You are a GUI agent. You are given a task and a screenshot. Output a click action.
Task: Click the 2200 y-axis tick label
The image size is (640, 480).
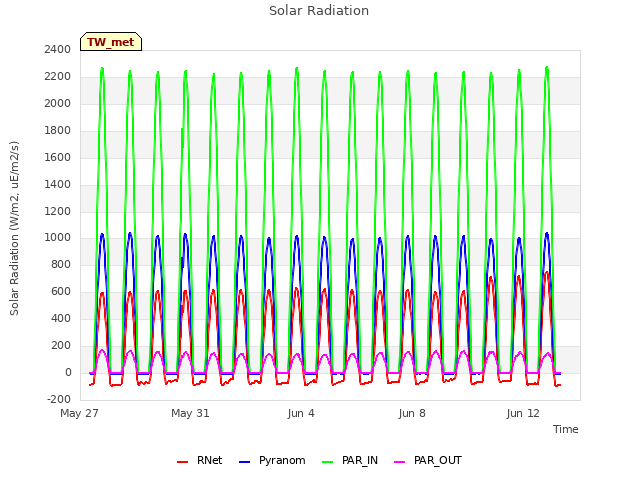(58, 76)
